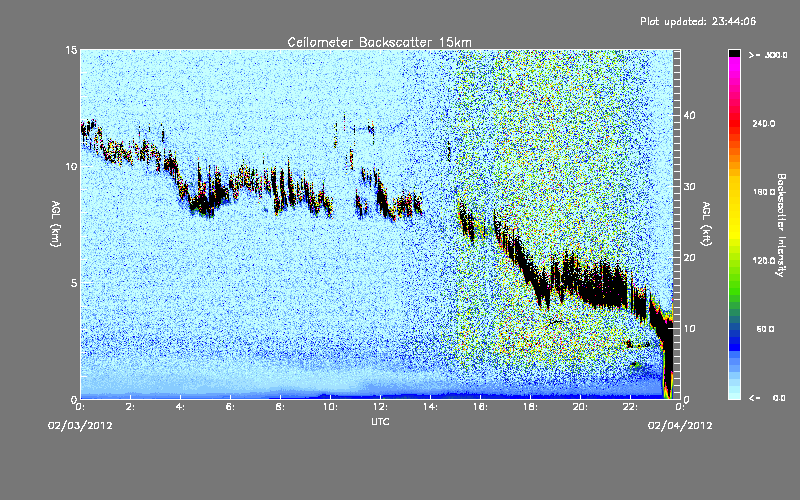The image size is (800, 500).
Task: Click the right 'AGL (kft)' axis label
Action: click(706, 223)
